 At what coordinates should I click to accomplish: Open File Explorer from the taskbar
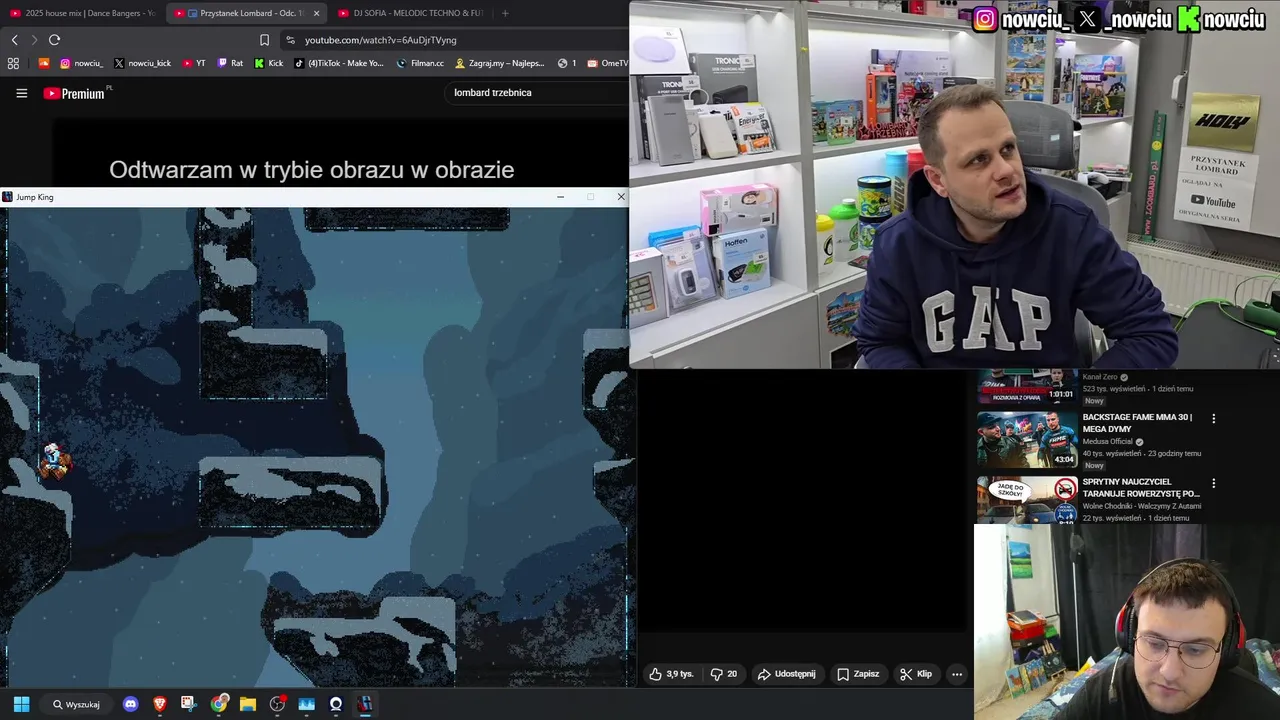pyautogui.click(x=248, y=704)
